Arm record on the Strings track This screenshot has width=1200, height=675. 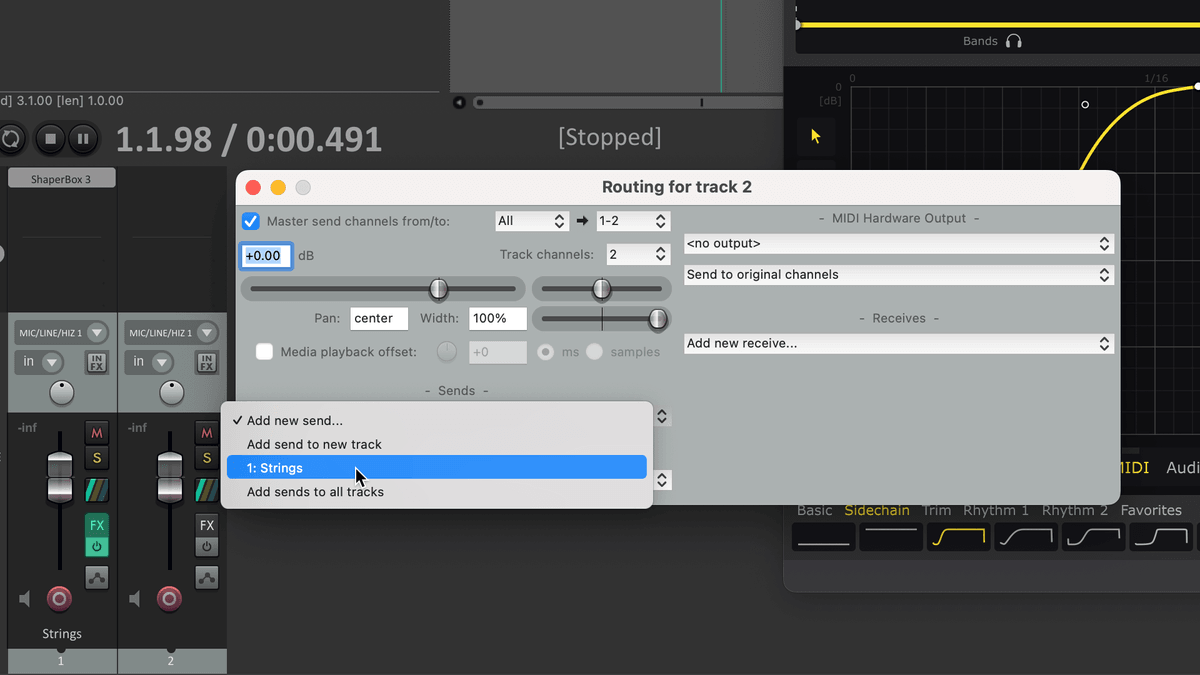[x=59, y=599]
